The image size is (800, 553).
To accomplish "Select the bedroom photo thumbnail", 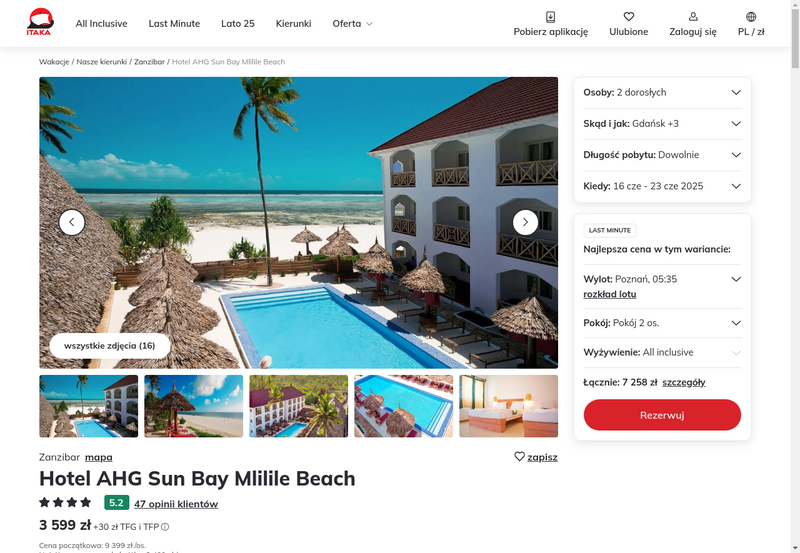I will [508, 406].
